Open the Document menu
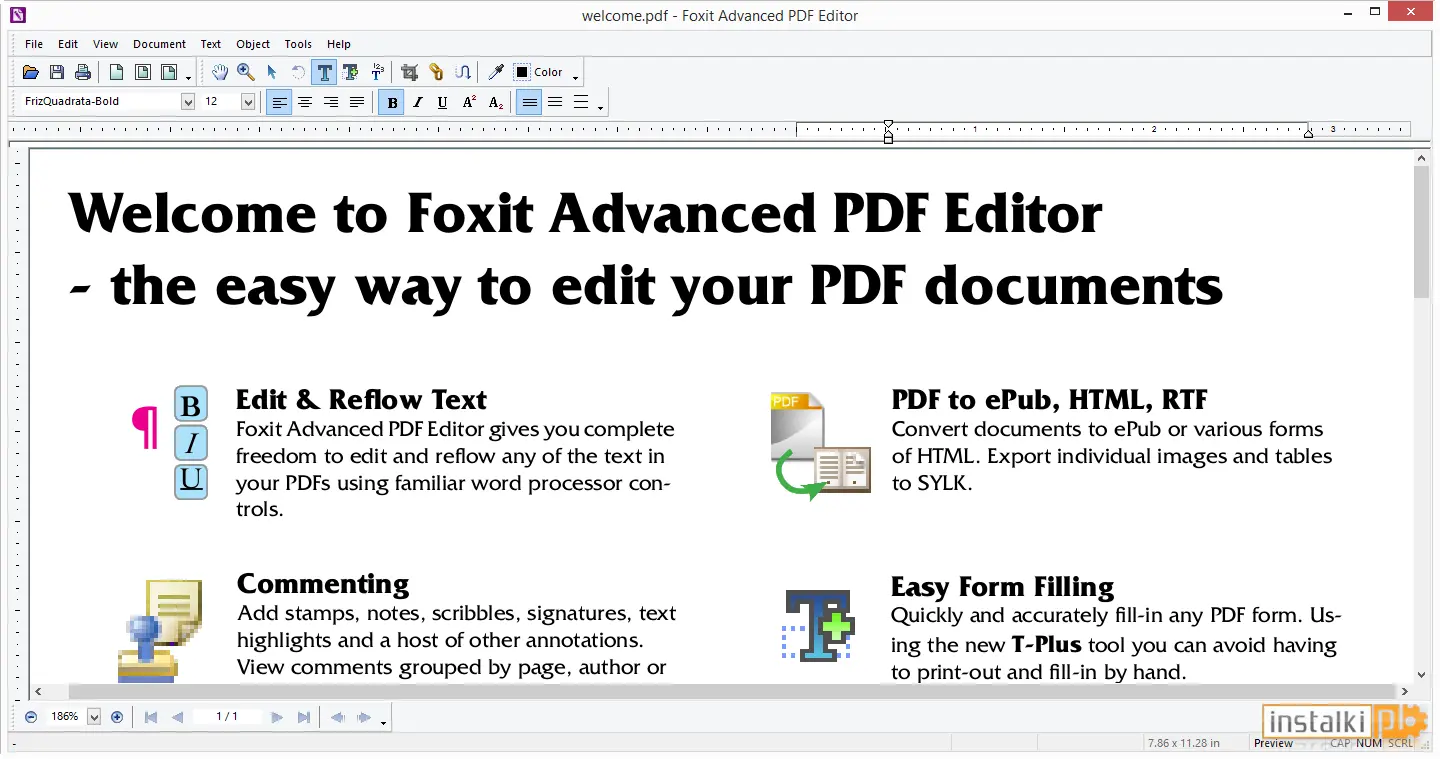1440x759 pixels. [x=159, y=44]
